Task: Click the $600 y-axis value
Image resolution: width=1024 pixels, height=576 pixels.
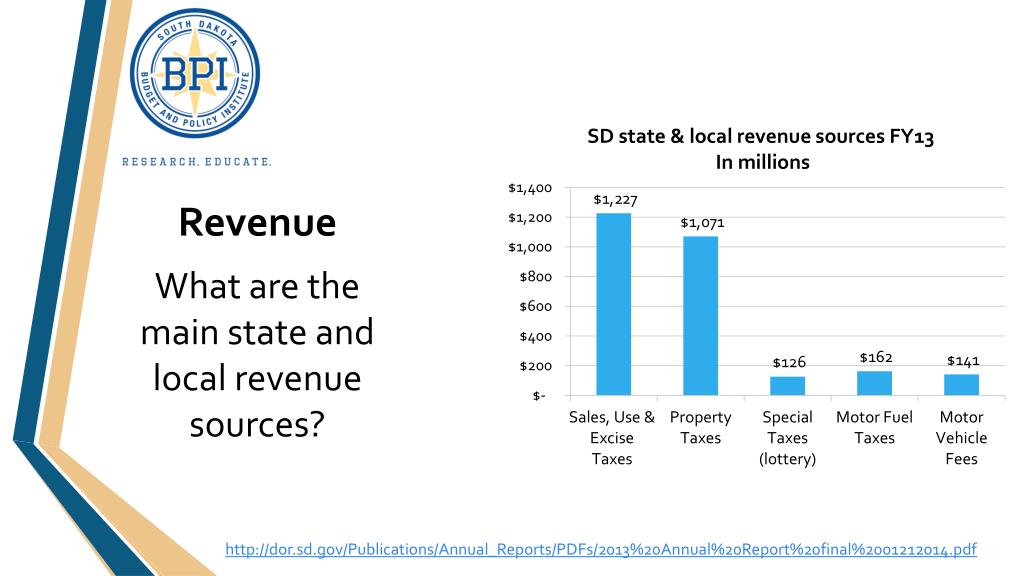Action: coord(536,306)
